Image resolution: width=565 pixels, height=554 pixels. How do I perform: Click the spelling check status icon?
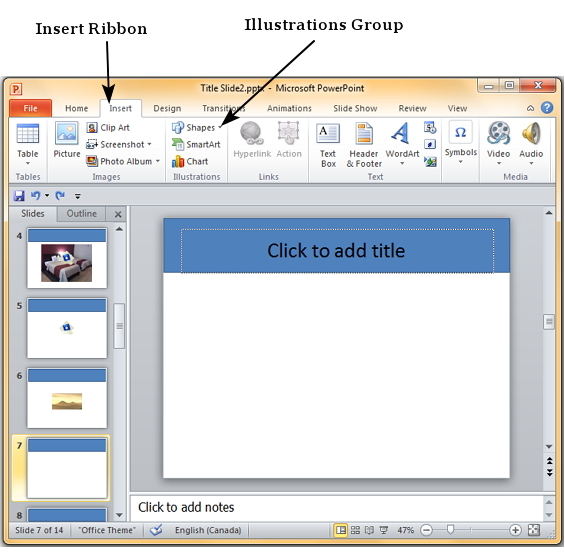pyautogui.click(x=156, y=530)
